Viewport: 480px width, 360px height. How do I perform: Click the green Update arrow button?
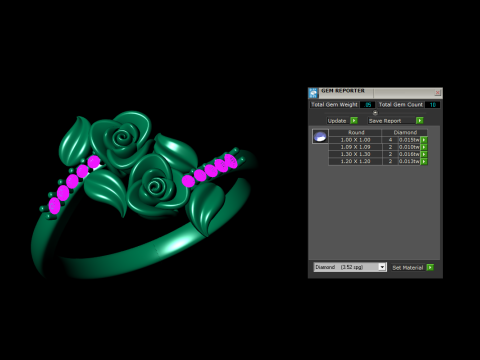coord(354,121)
